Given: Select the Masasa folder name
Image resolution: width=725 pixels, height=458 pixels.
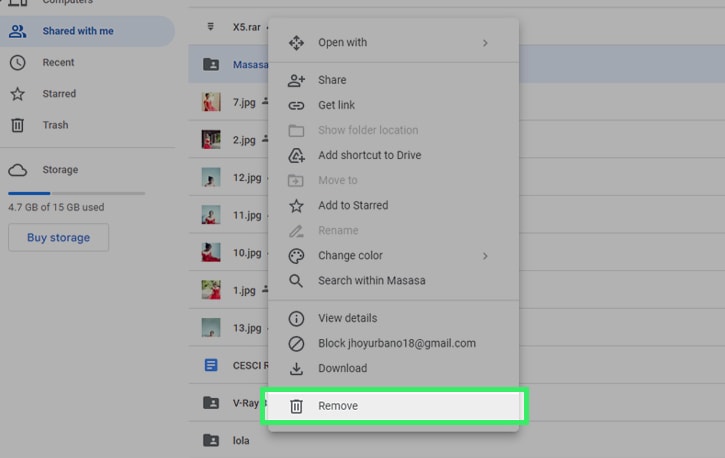Looking at the screenshot, I should pyautogui.click(x=250, y=65).
